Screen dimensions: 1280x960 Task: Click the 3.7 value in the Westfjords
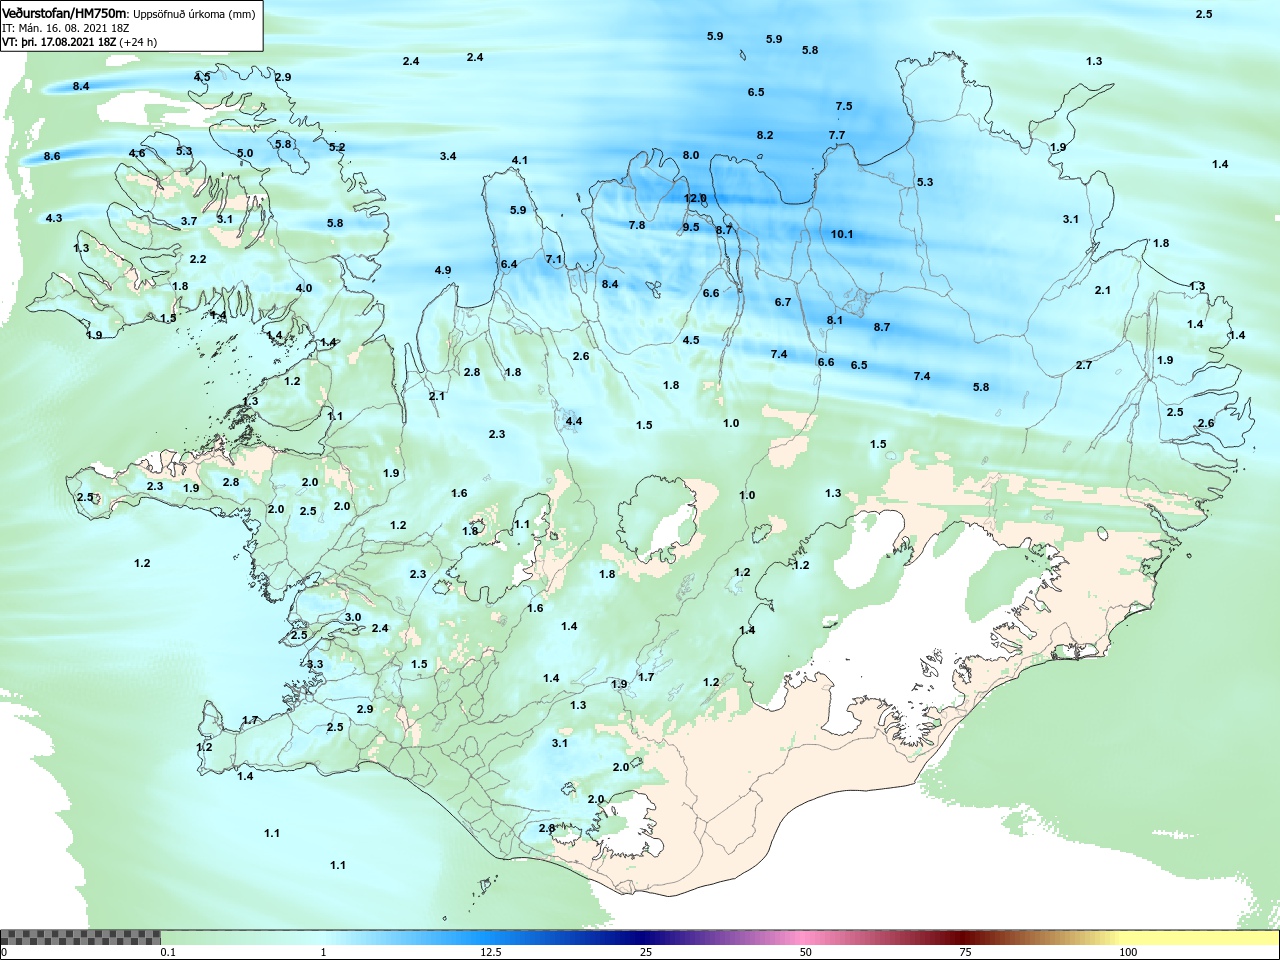point(189,221)
